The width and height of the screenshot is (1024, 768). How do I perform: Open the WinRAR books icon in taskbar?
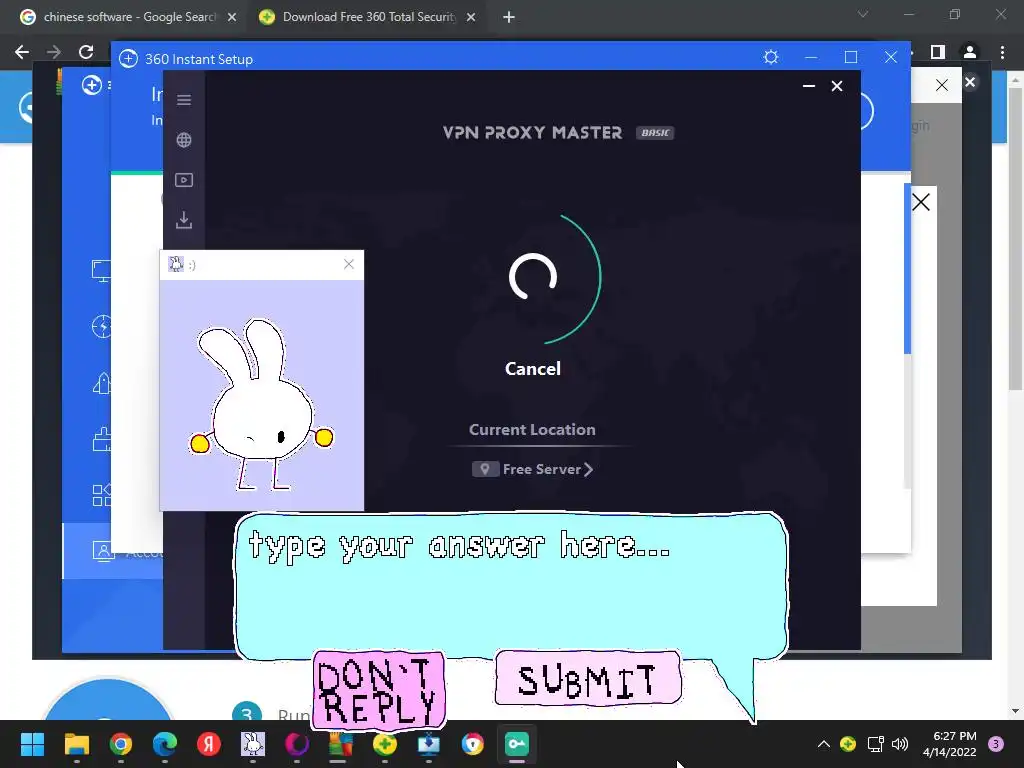[340, 744]
